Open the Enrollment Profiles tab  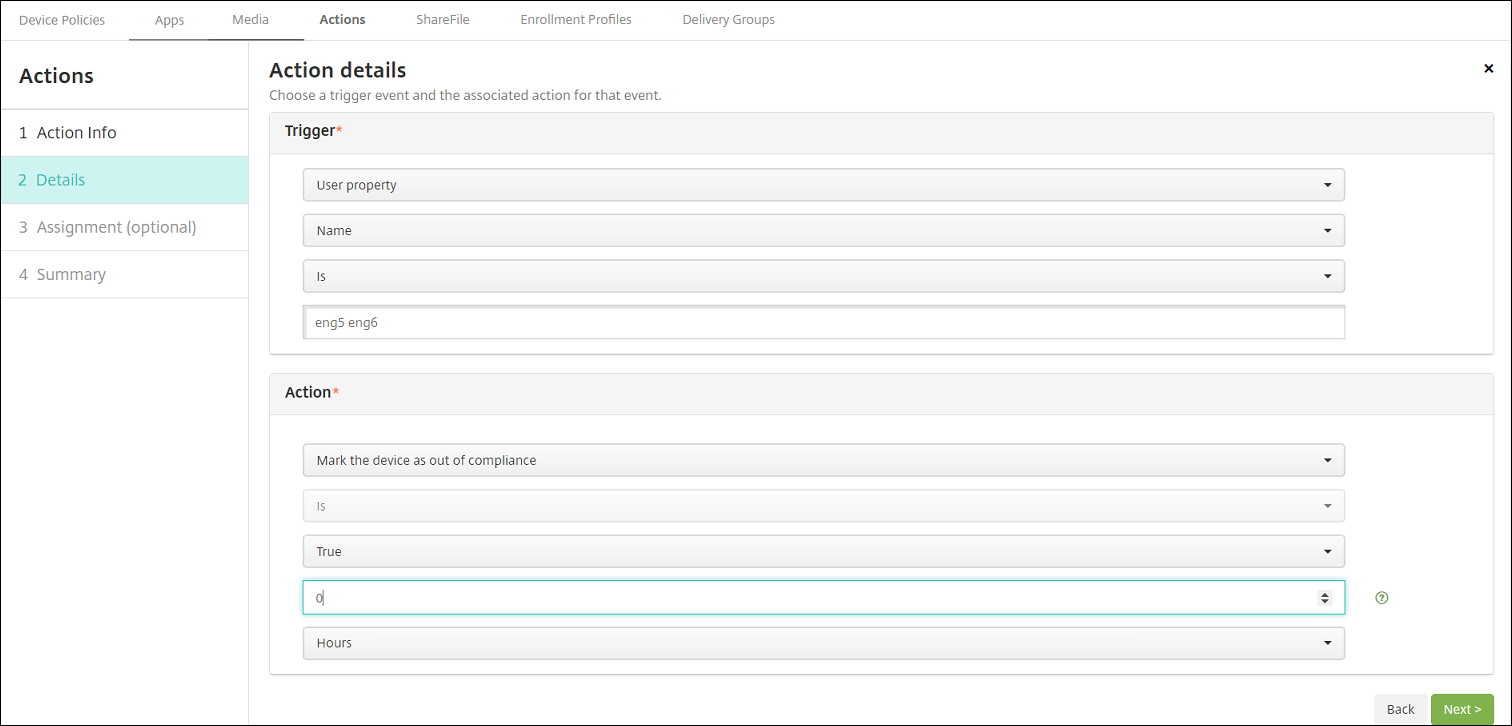576,20
